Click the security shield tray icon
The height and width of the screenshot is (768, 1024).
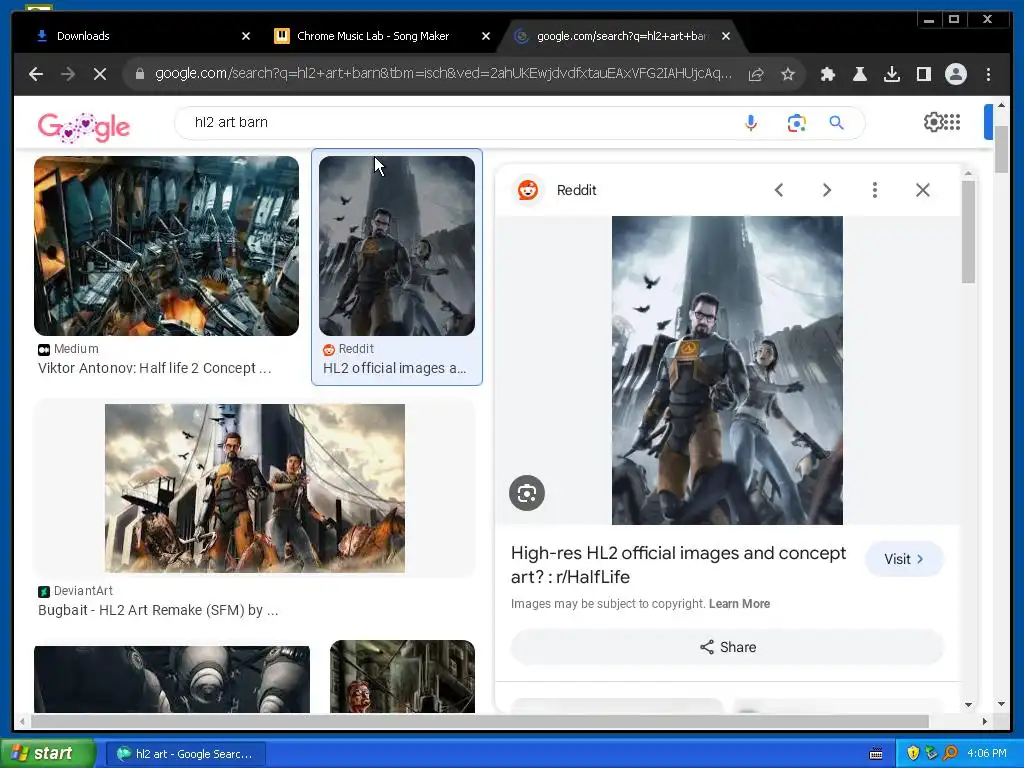pyautogui.click(x=912, y=753)
